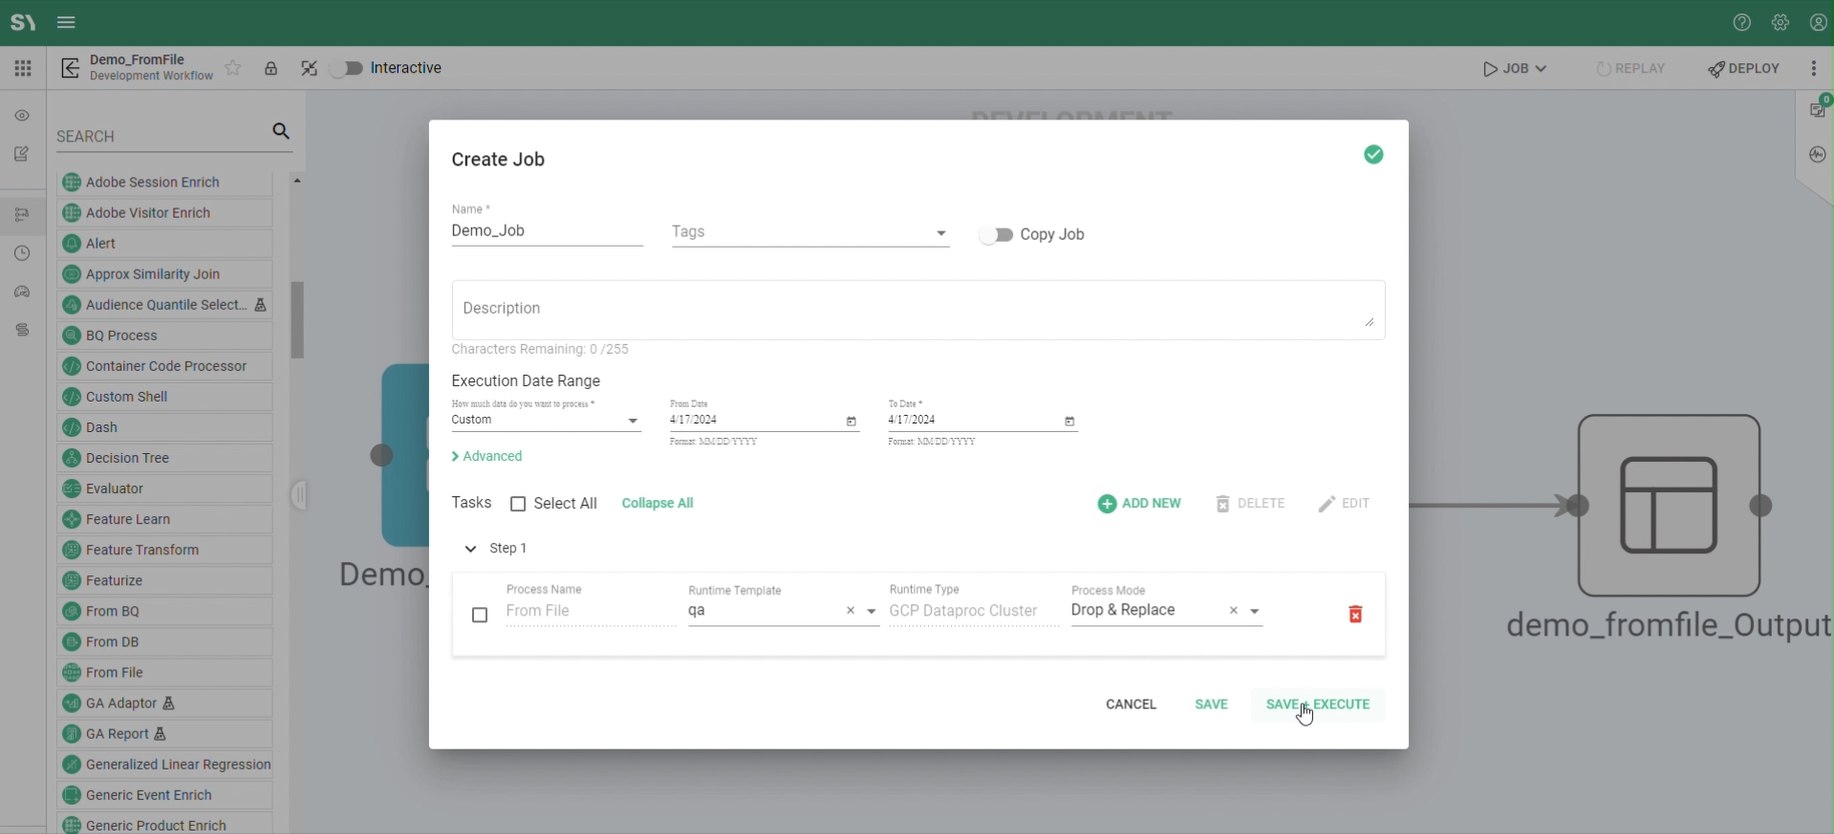Open the apps grid icon

pos(23,68)
